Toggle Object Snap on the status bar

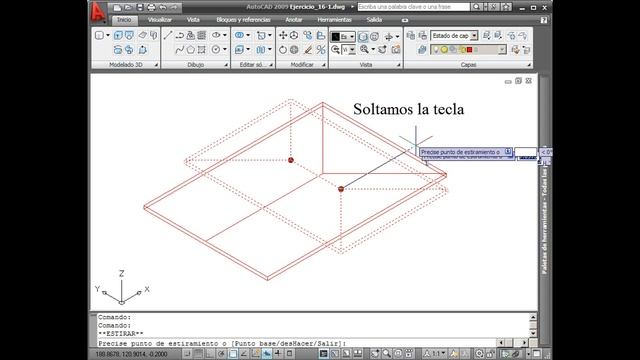click(233, 353)
